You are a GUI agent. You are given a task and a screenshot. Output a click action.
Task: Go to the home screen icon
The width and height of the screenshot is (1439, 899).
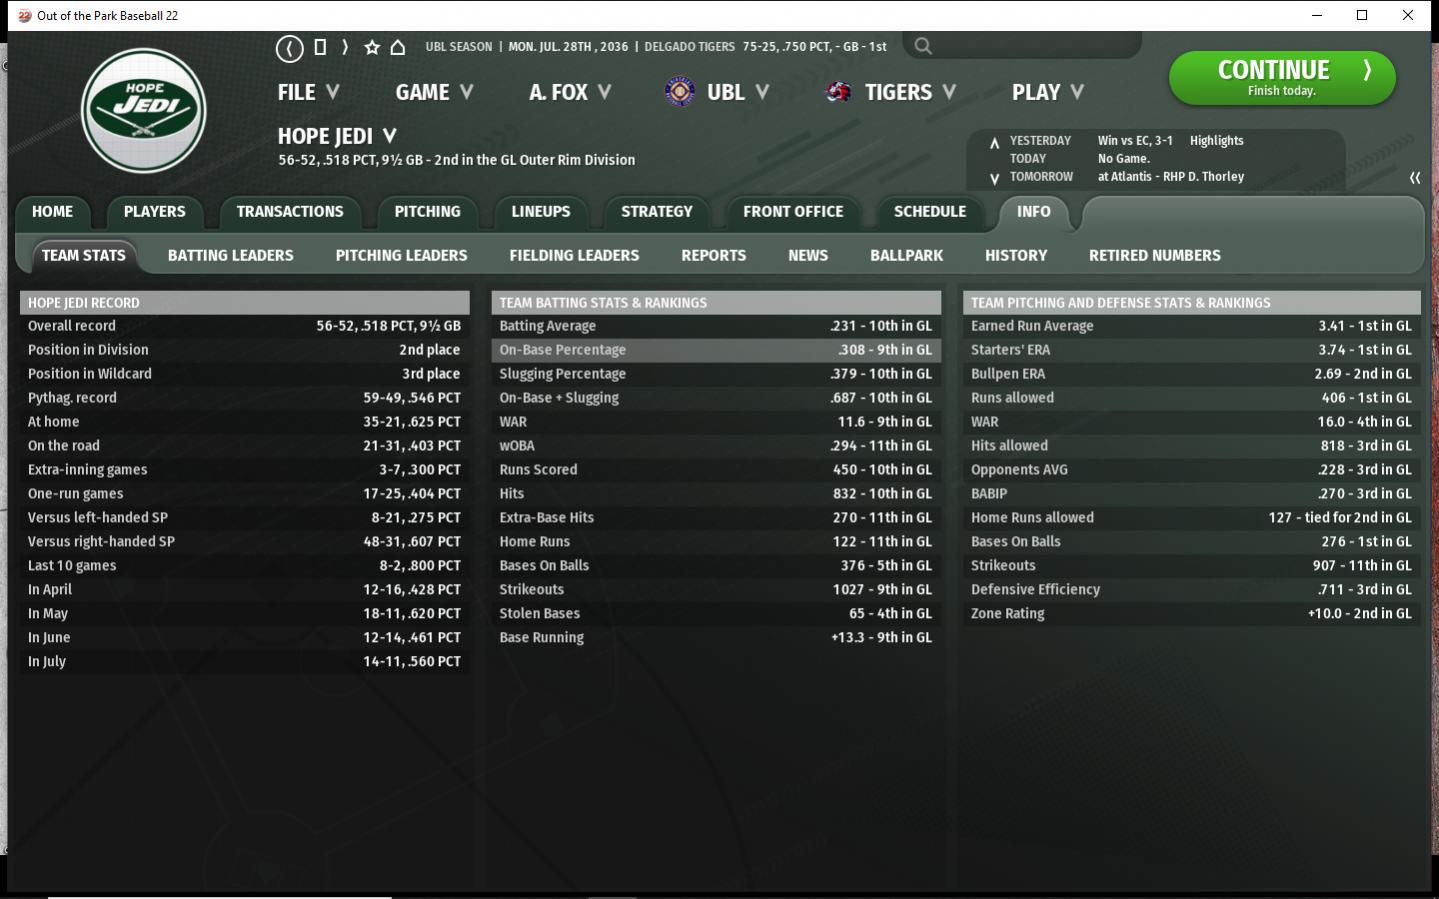398,47
